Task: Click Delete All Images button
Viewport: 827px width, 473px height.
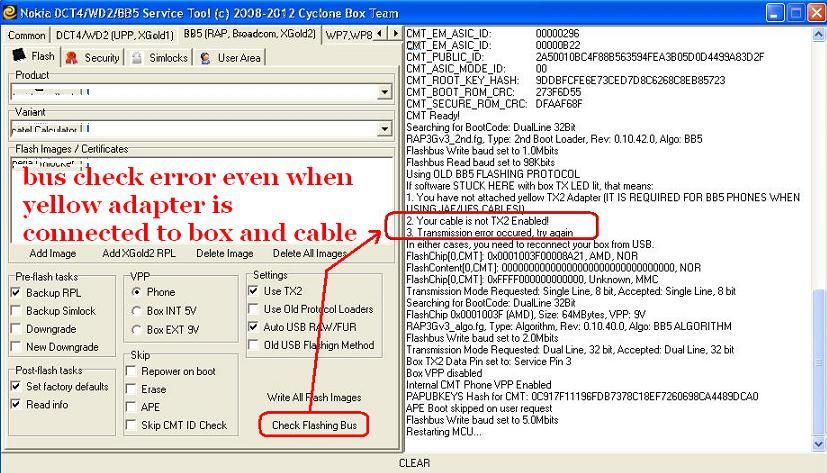Action: coord(310,253)
